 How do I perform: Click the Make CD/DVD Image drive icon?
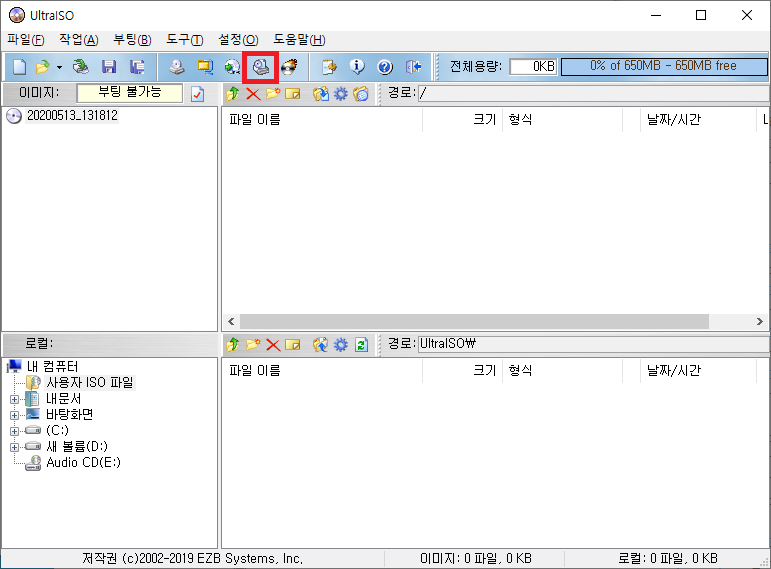tap(177, 66)
